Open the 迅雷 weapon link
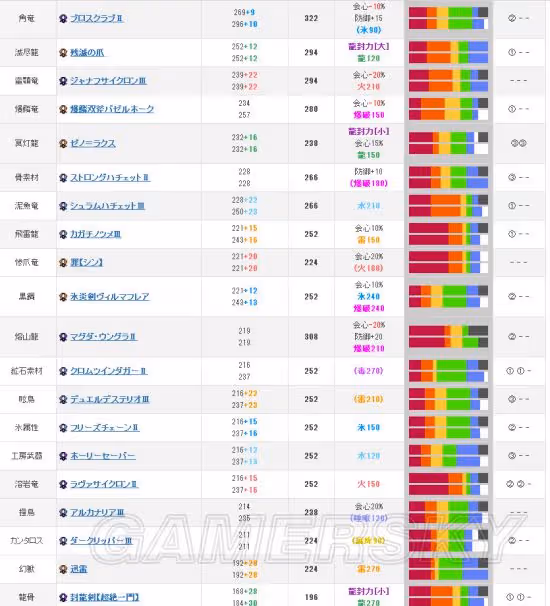550x606 pixels. 78,569
